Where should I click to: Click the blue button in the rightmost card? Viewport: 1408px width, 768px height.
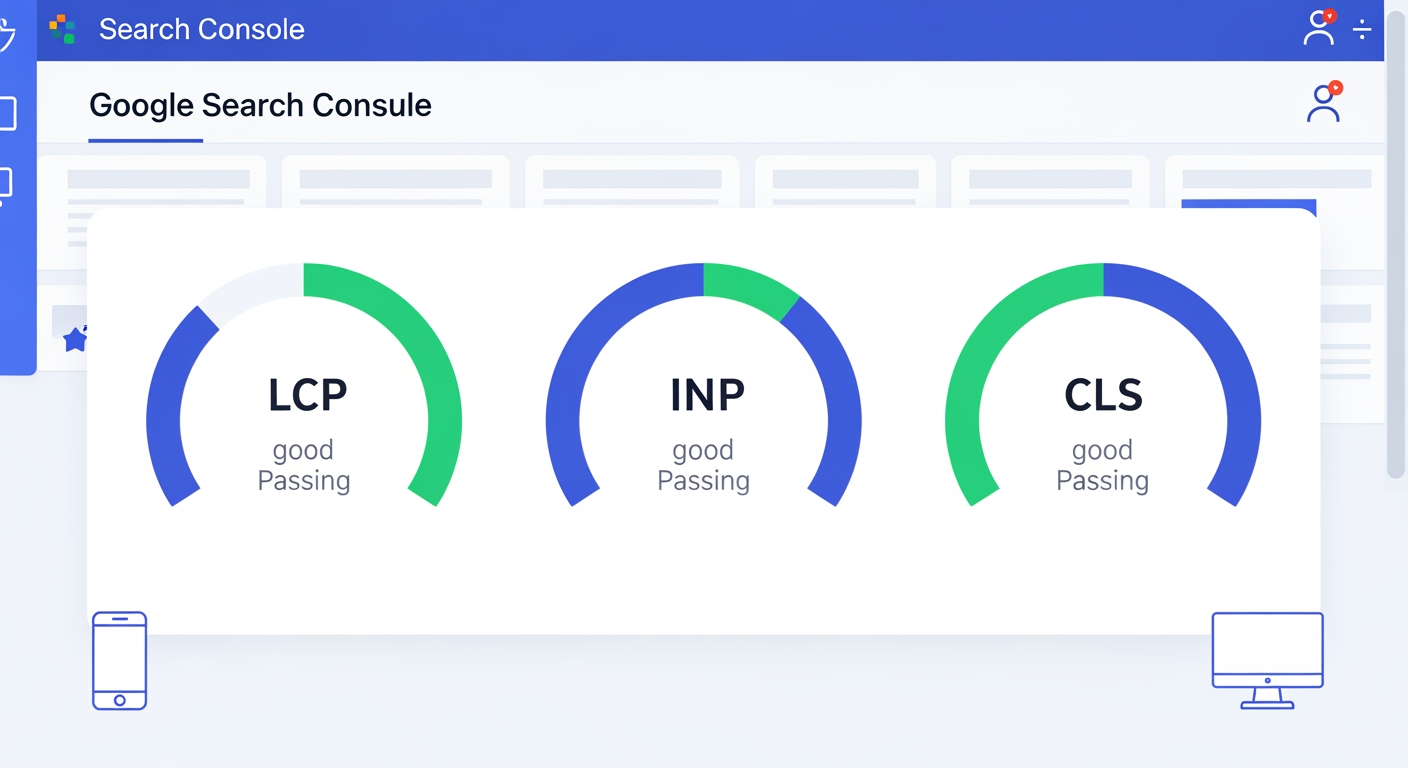click(x=1248, y=207)
